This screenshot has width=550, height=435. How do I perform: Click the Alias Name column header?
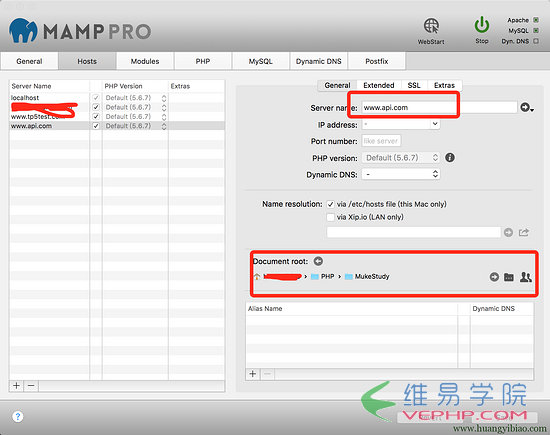point(352,309)
